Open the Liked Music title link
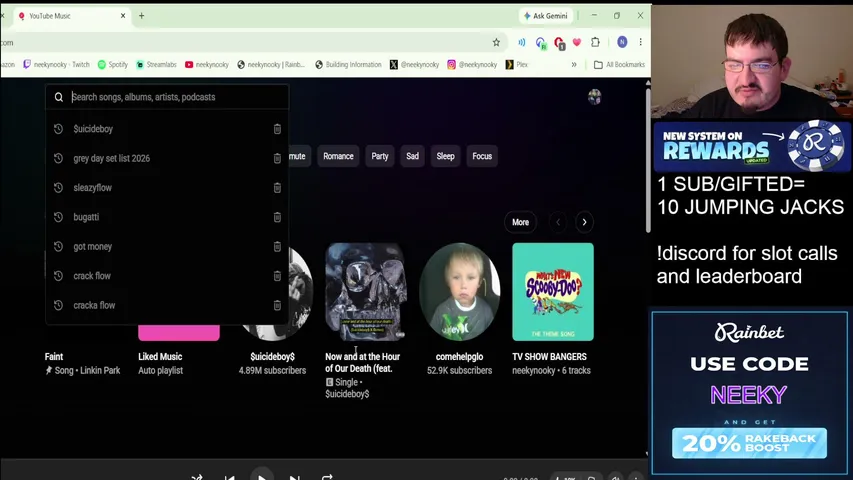 tap(160, 356)
